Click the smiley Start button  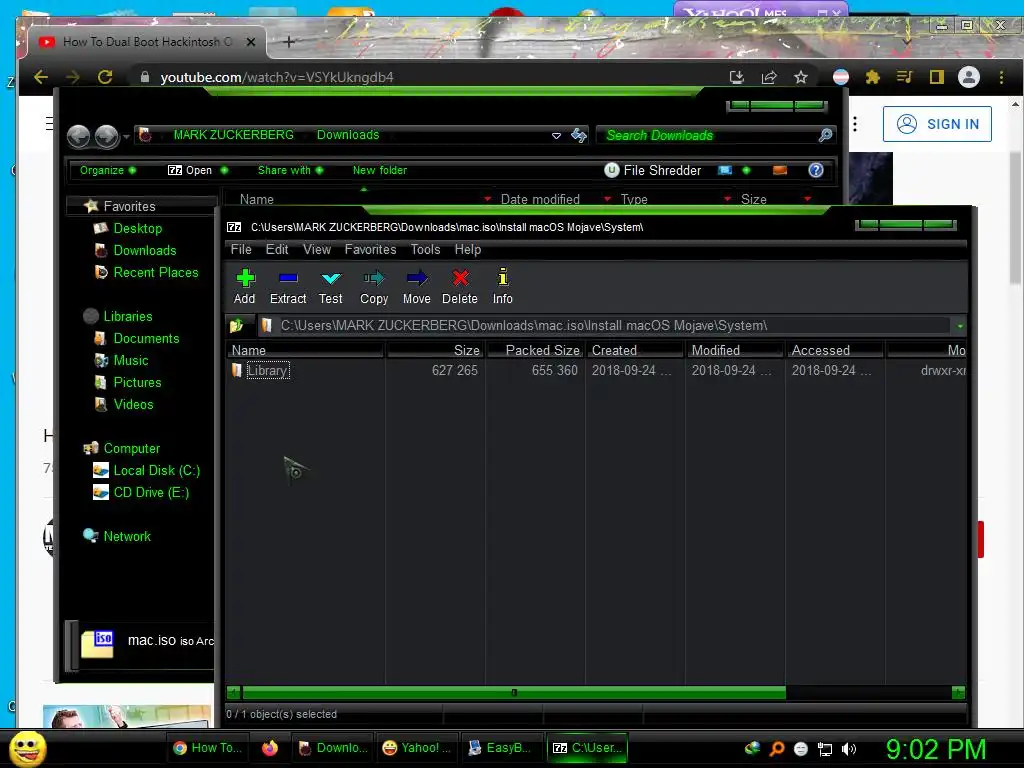tap(27, 748)
